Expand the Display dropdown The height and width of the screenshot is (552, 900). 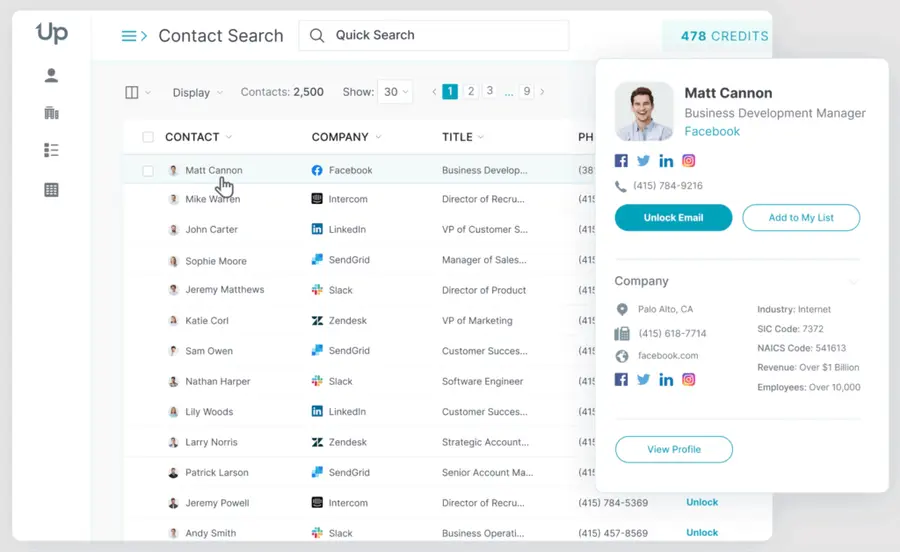coord(197,92)
